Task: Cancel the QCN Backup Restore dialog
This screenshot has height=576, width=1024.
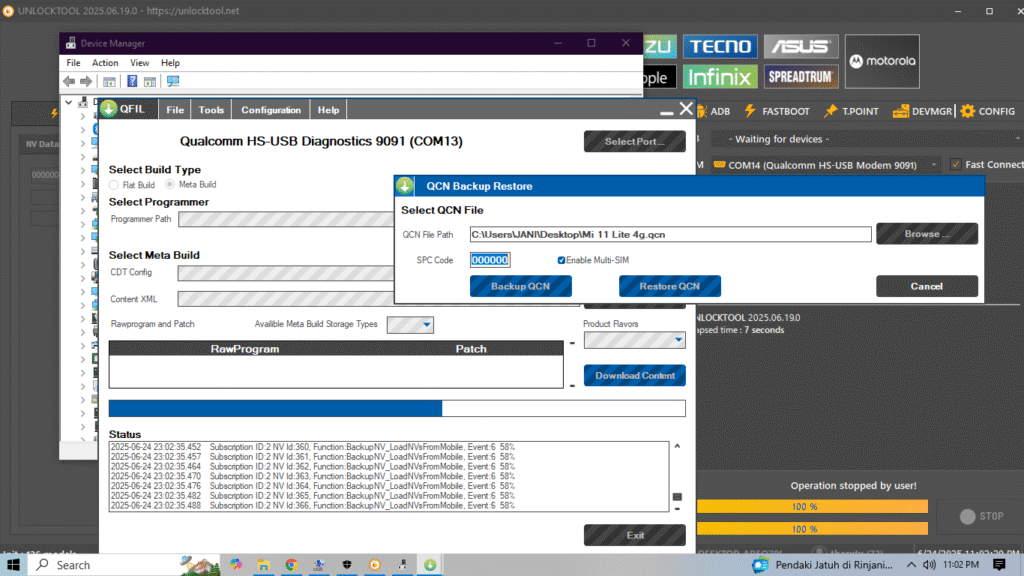Action: pos(927,286)
